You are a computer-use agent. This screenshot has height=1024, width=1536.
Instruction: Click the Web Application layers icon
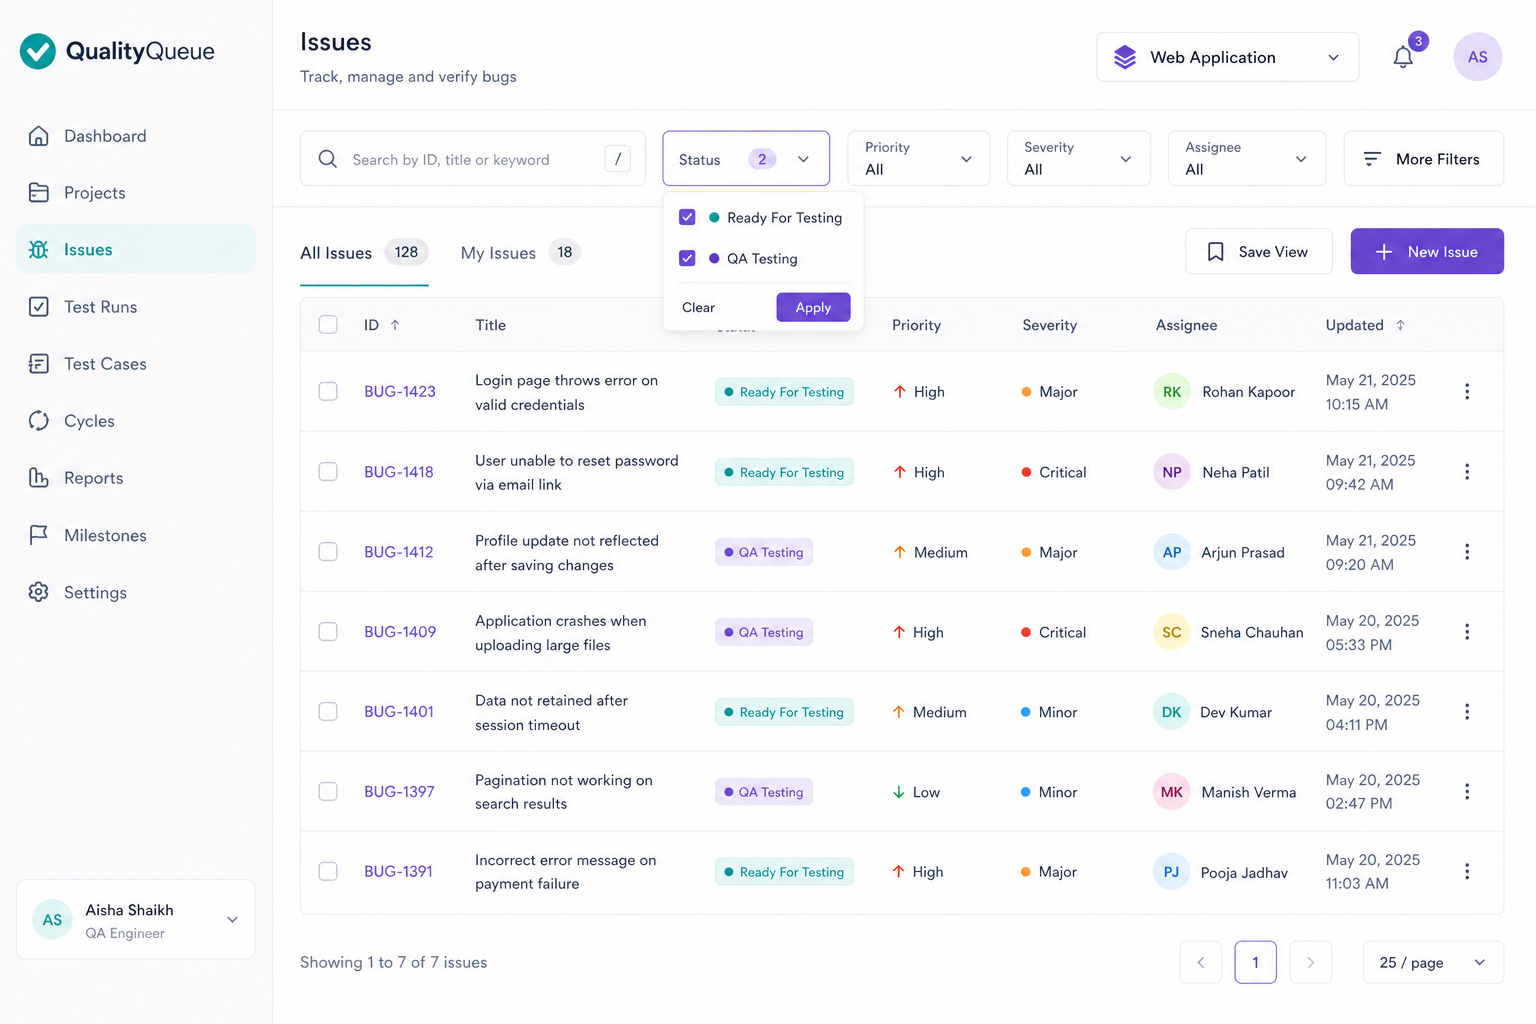(x=1125, y=57)
